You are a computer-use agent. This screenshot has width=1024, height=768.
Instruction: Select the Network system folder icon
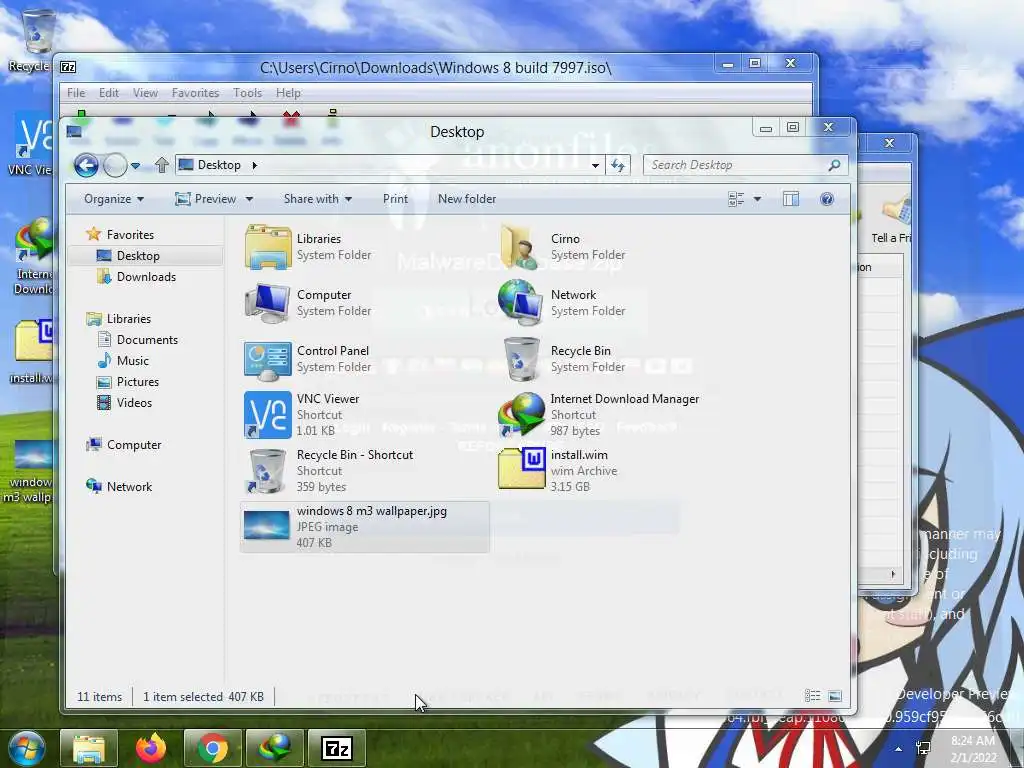pos(521,303)
